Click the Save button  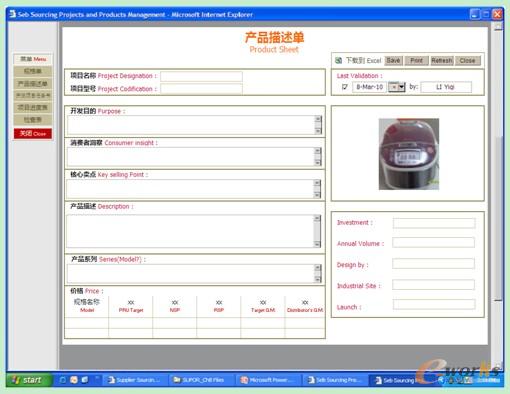(394, 60)
